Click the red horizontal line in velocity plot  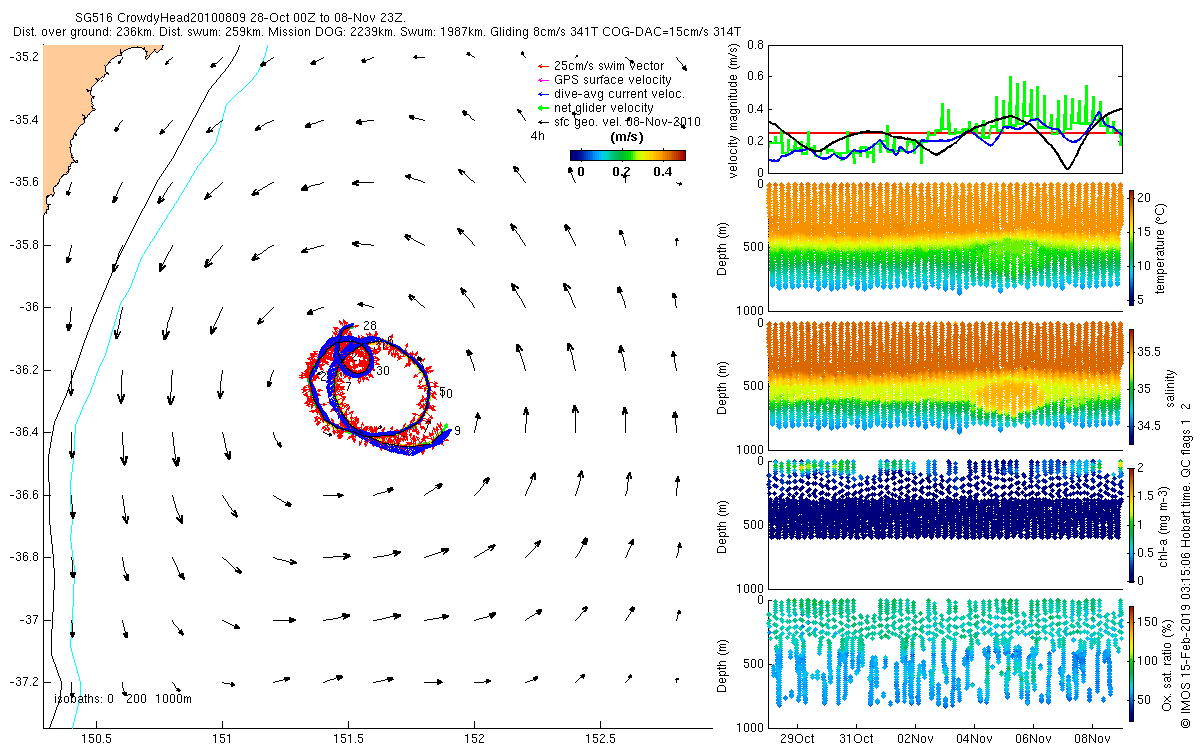(x=945, y=132)
